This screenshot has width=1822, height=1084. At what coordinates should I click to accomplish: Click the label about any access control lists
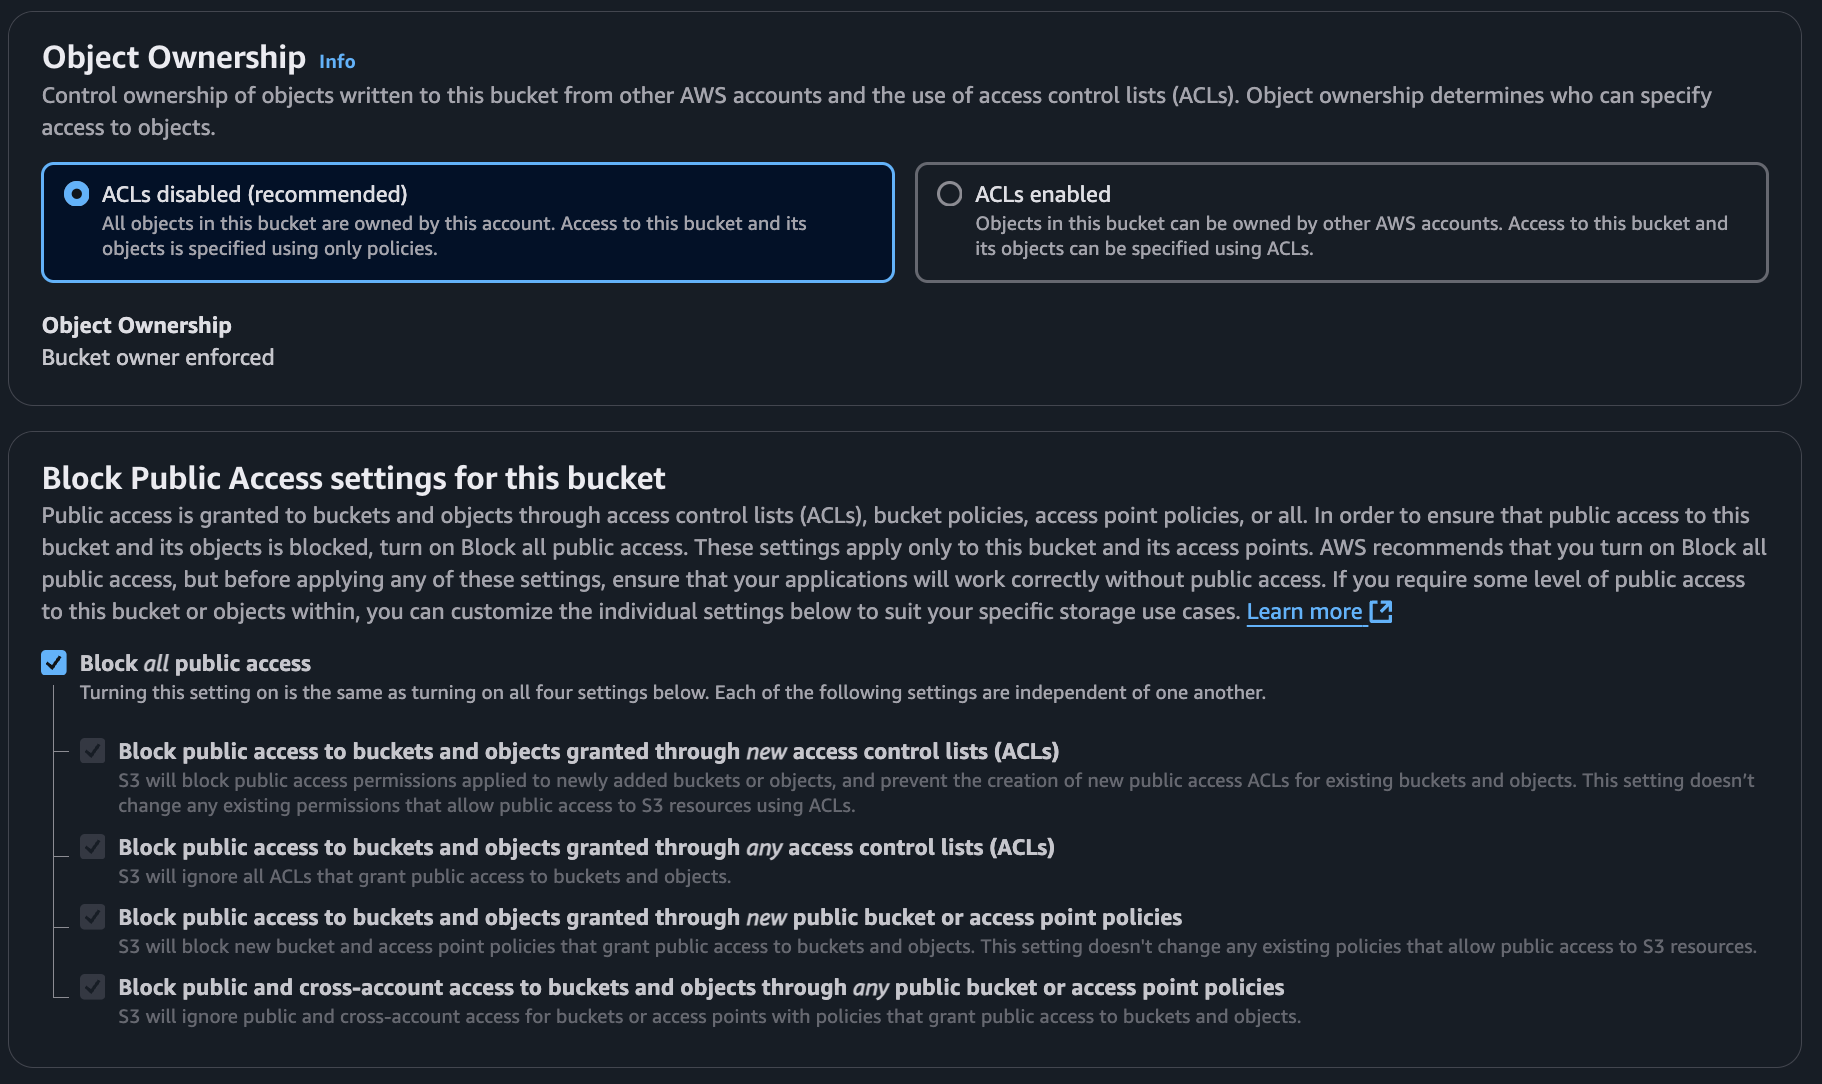point(586,847)
